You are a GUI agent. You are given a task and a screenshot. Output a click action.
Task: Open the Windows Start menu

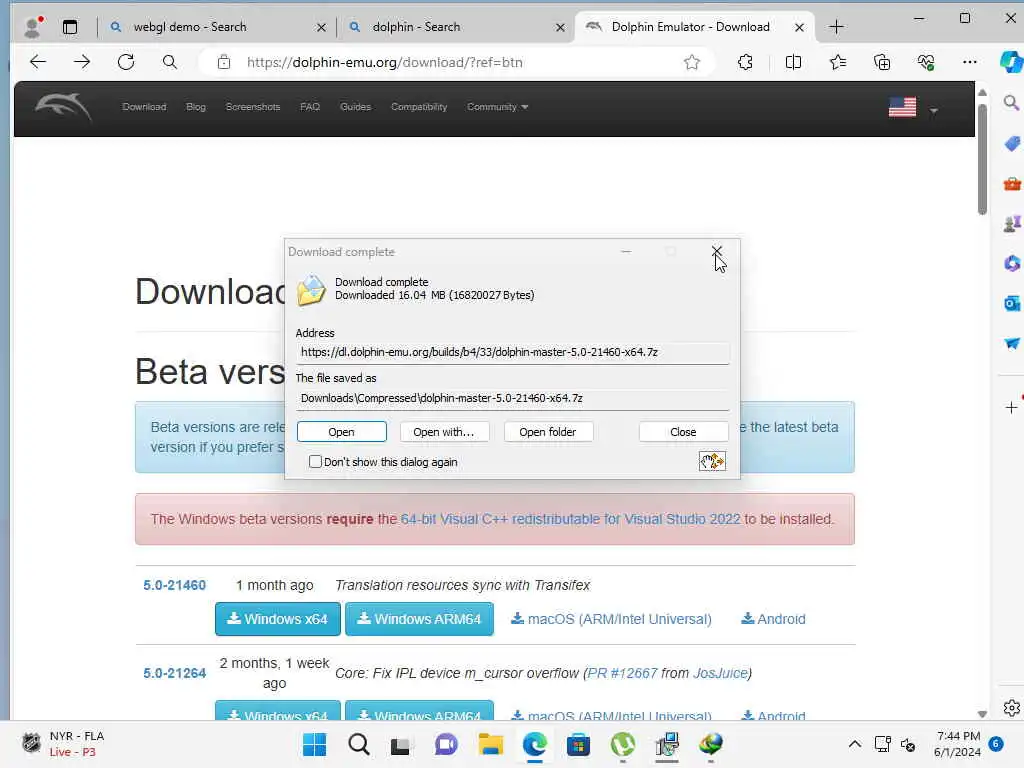click(x=315, y=744)
